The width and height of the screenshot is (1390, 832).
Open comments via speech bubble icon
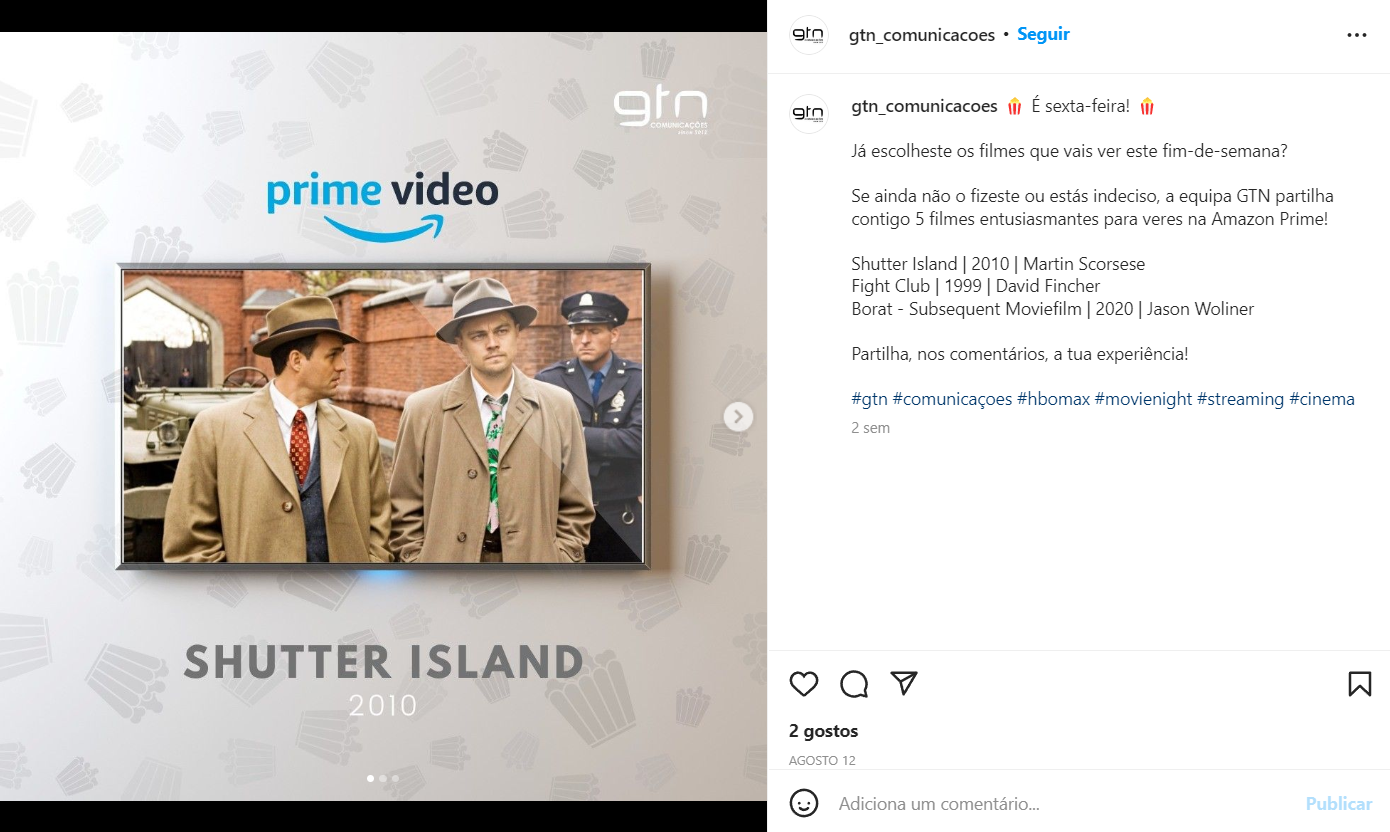854,684
